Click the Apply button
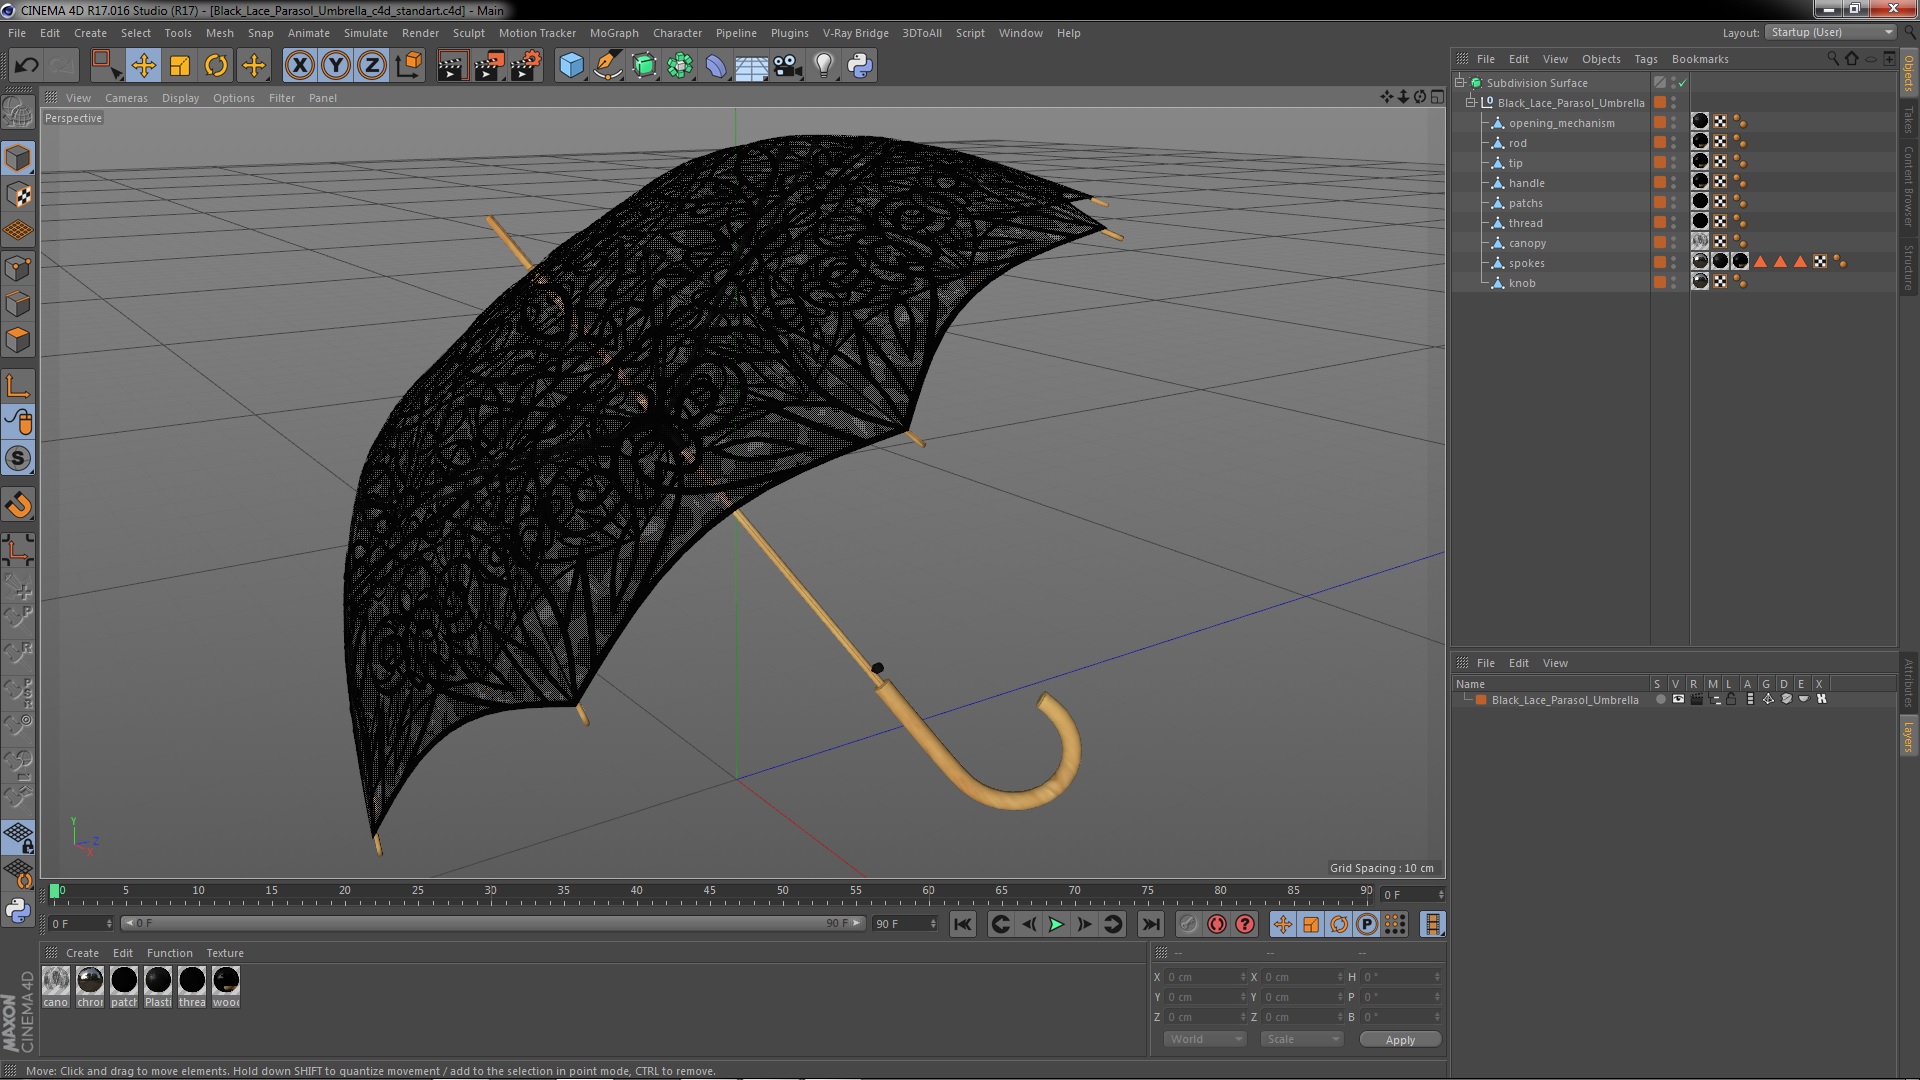Image resolution: width=1920 pixels, height=1080 pixels. point(1400,1040)
